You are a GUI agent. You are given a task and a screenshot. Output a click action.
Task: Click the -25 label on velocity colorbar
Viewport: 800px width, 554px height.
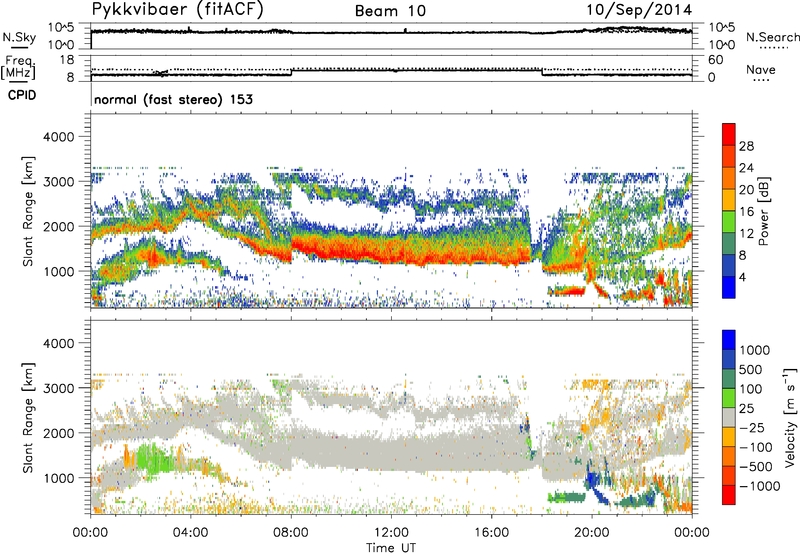pos(753,428)
